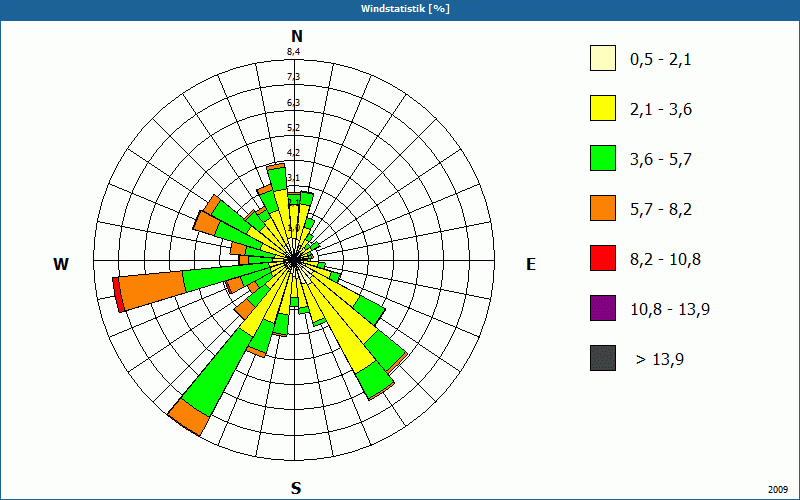The height and width of the screenshot is (500, 800).
Task: Click the legend label '0,5 - 2,1'
Action: (x=661, y=60)
